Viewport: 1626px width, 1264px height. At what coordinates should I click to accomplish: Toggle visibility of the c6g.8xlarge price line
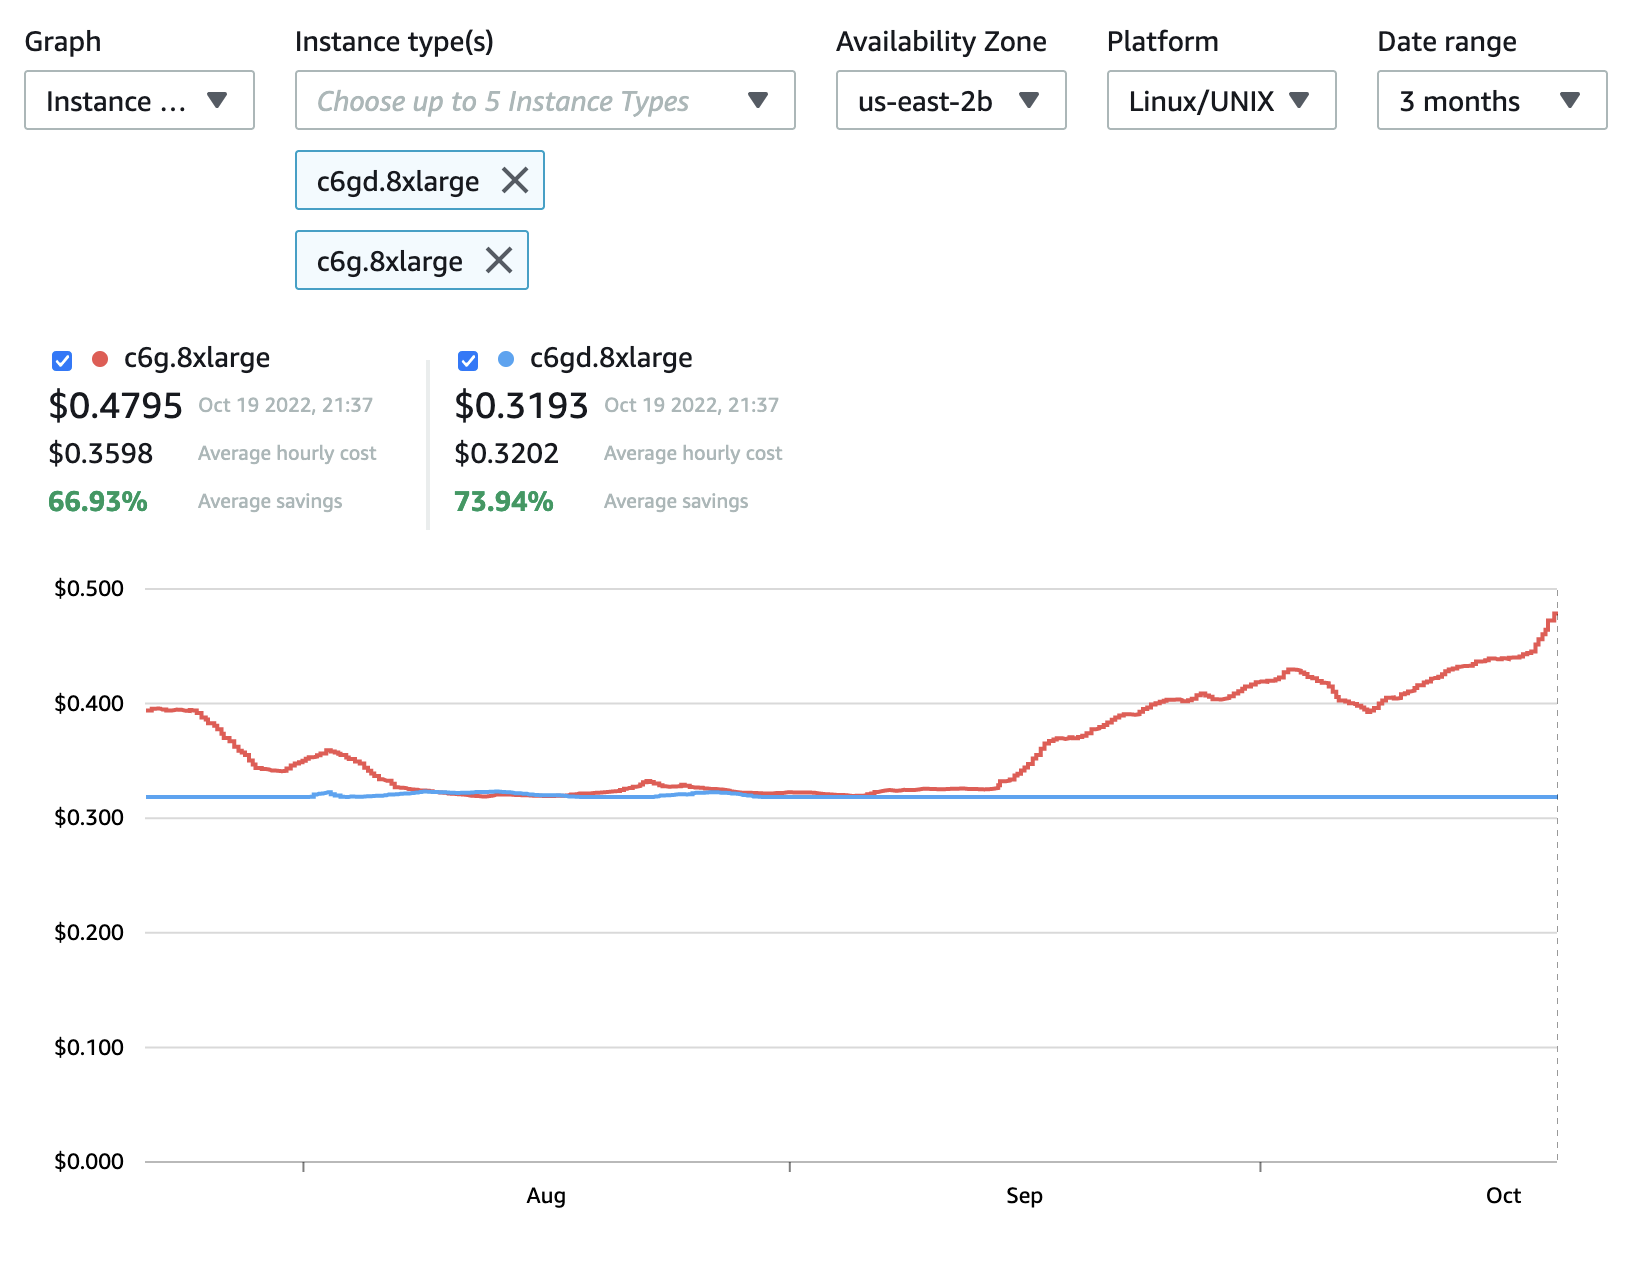click(x=61, y=361)
